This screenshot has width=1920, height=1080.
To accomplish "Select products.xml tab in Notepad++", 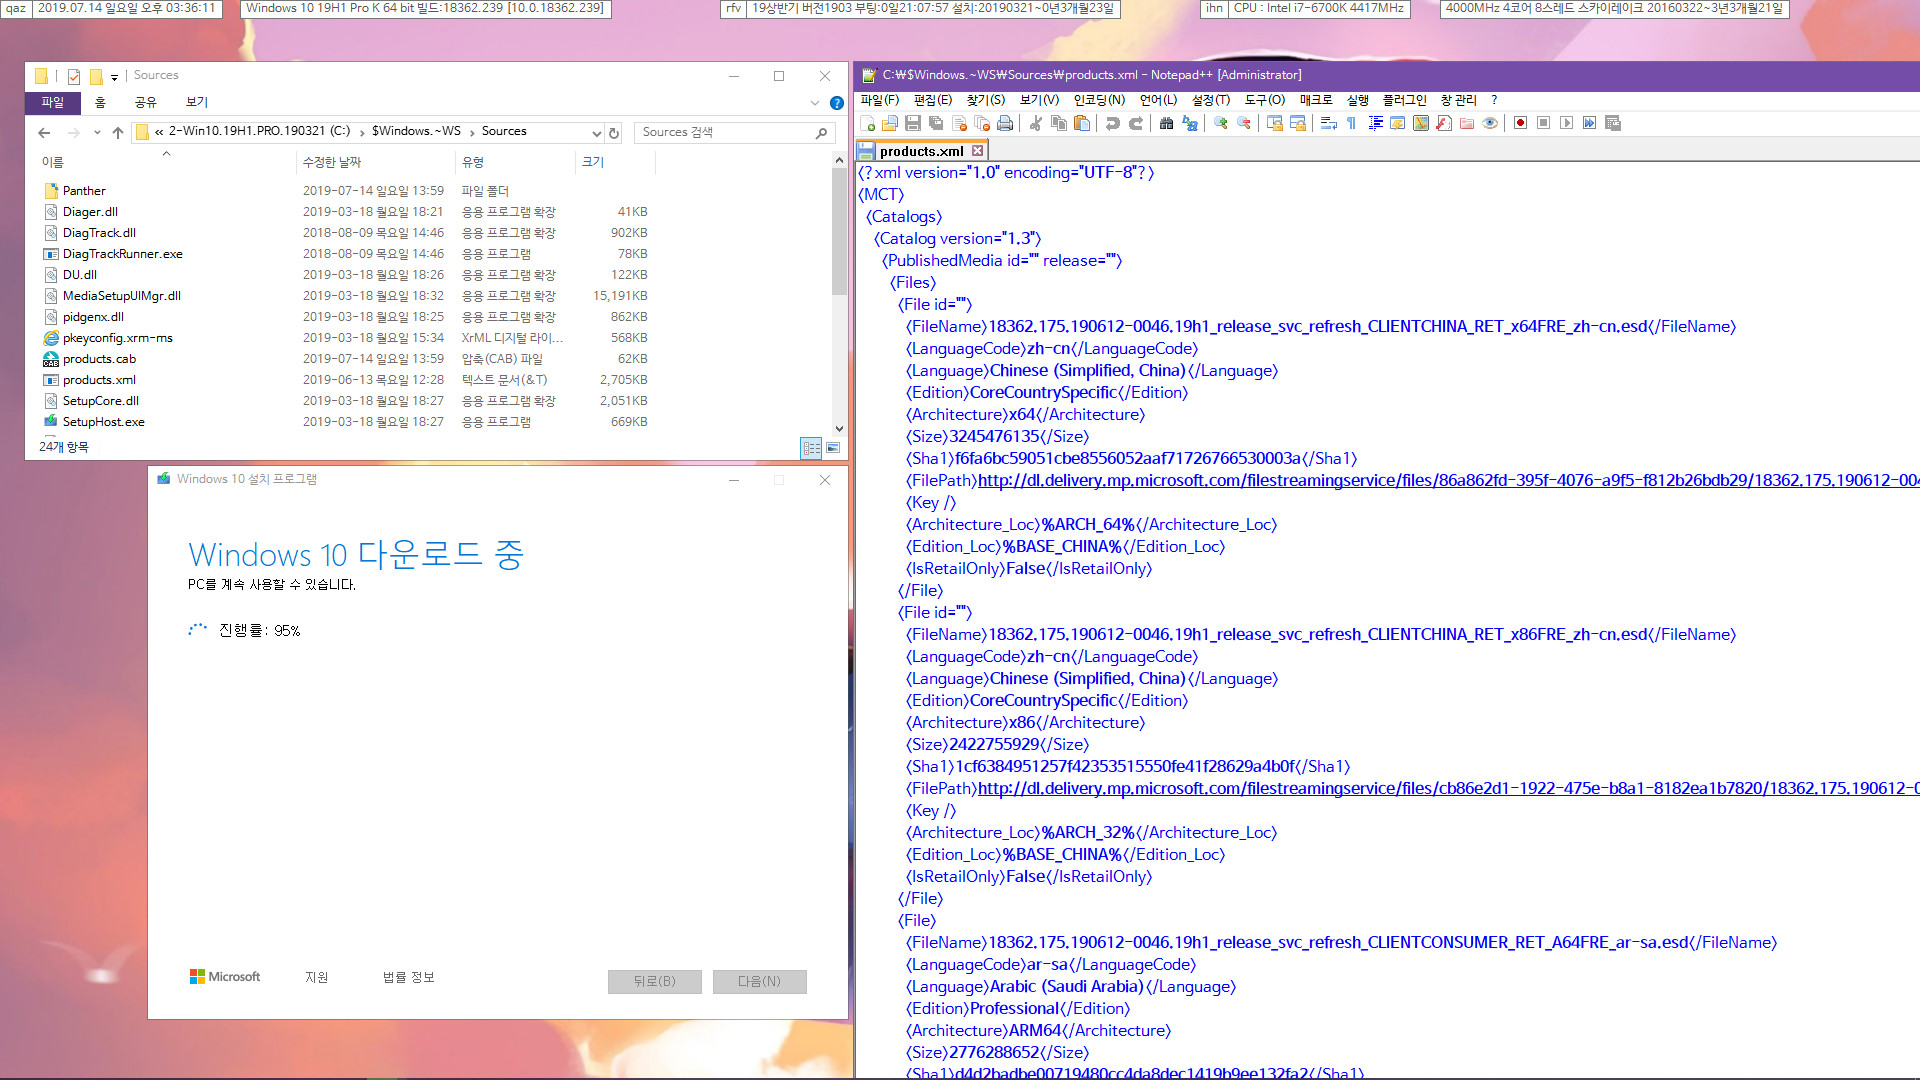I will 921,151.
